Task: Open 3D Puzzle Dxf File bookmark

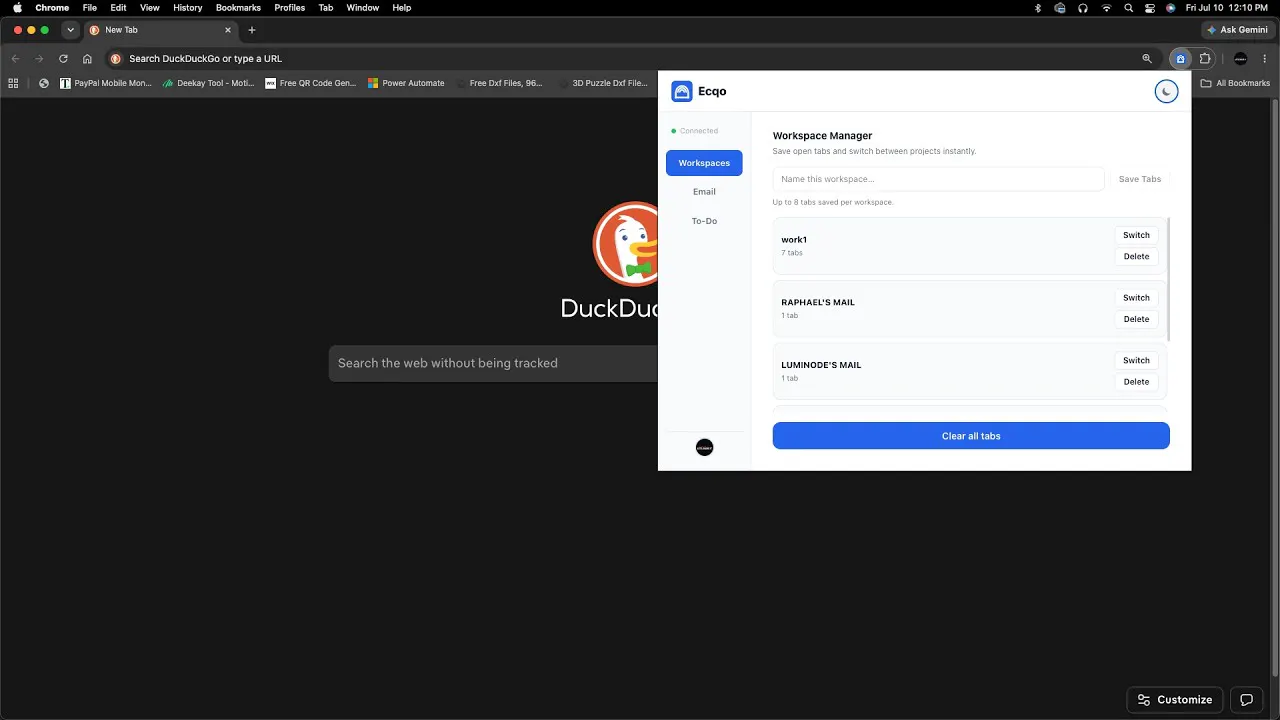Action: (603, 83)
